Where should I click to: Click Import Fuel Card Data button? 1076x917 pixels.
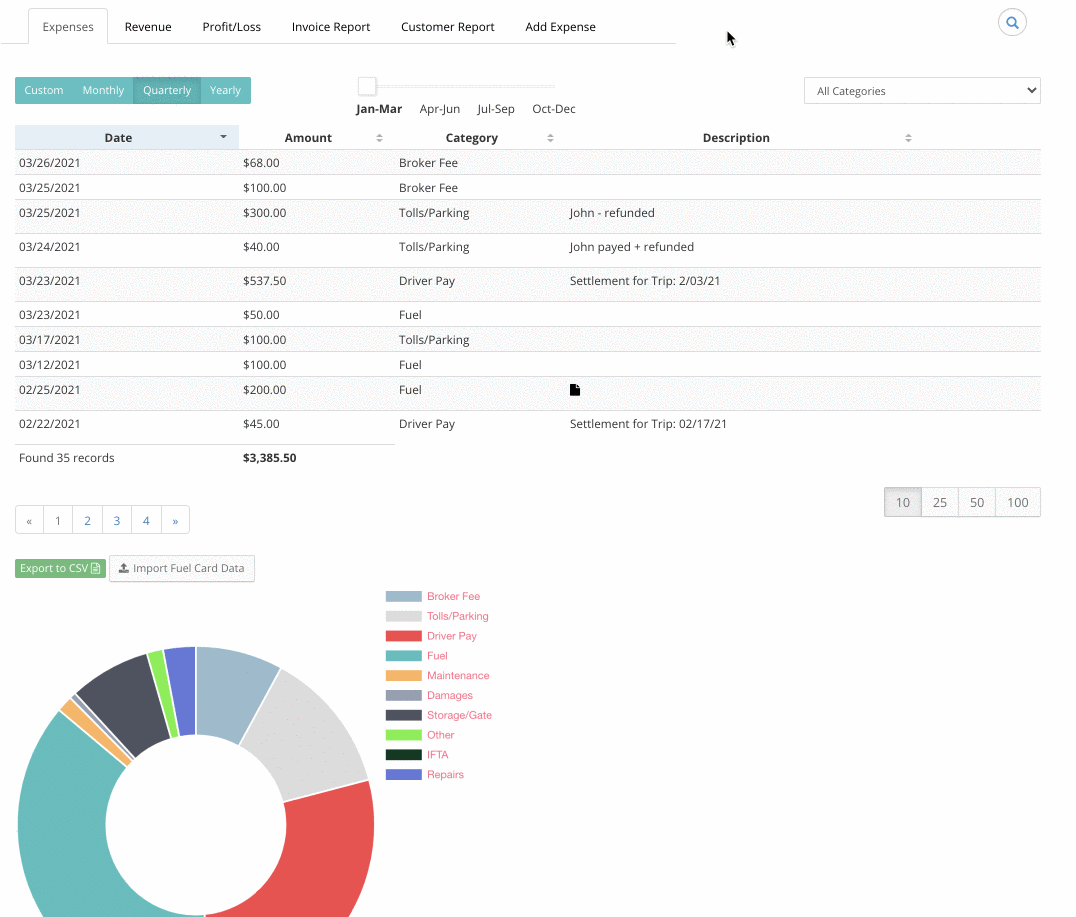[x=182, y=568]
